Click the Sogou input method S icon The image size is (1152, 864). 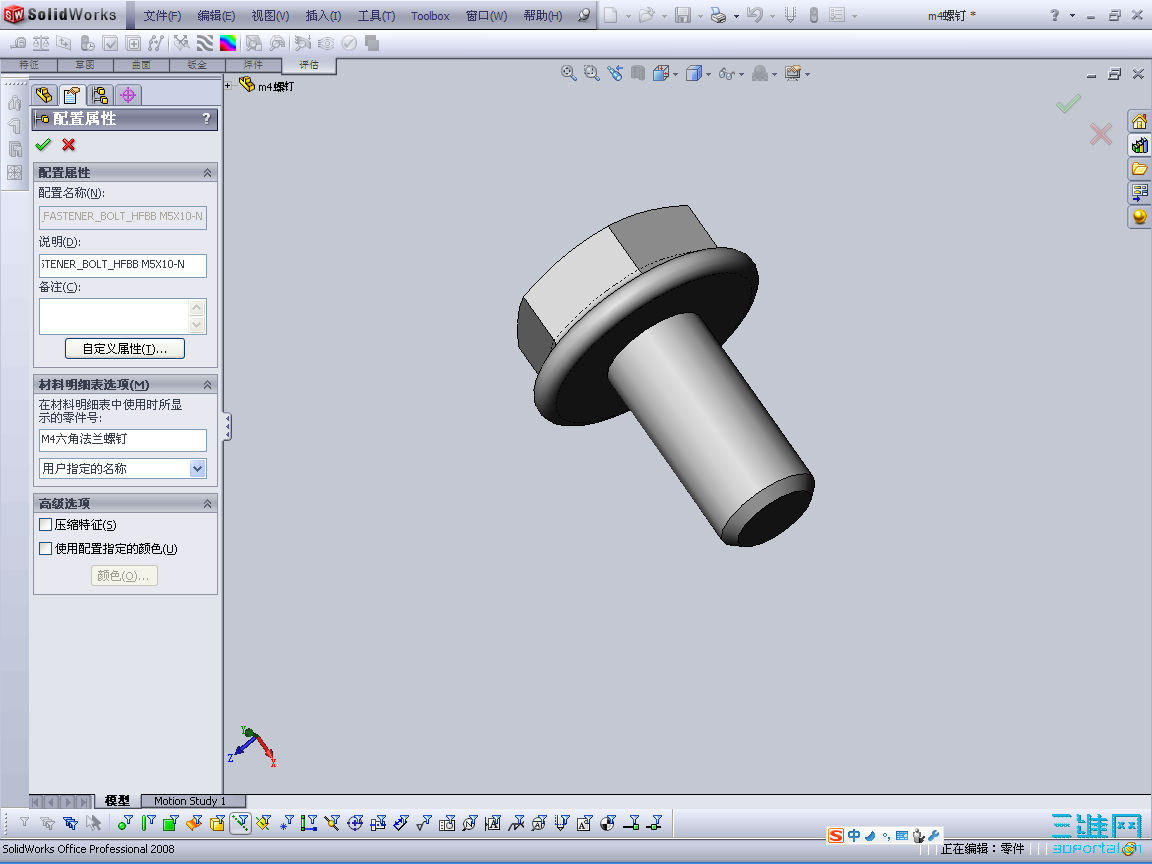click(x=835, y=835)
